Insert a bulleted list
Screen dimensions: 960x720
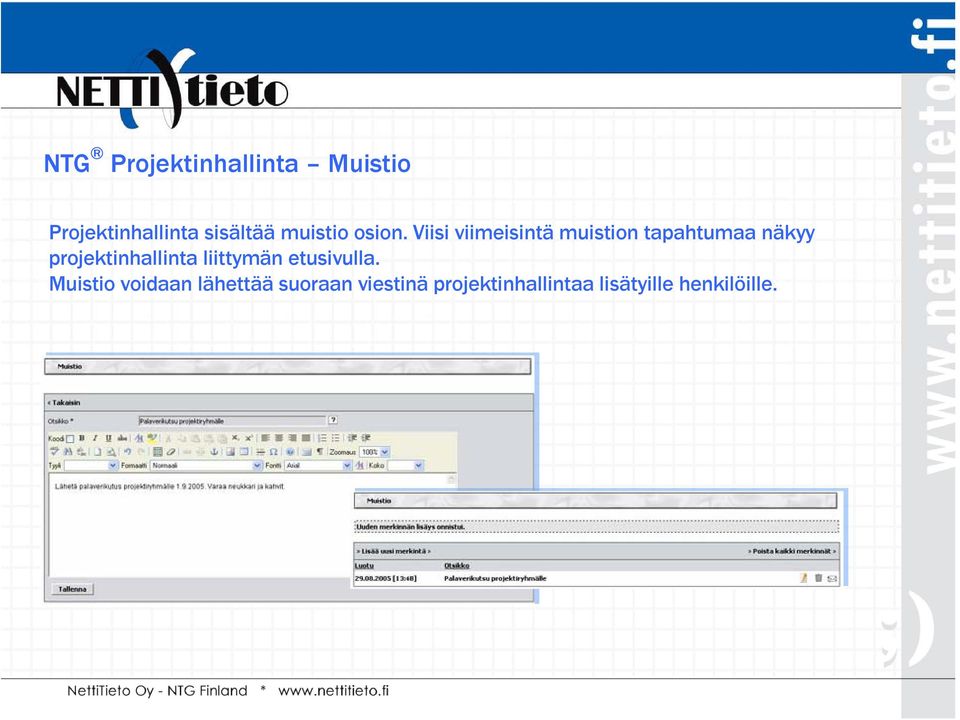[336, 438]
